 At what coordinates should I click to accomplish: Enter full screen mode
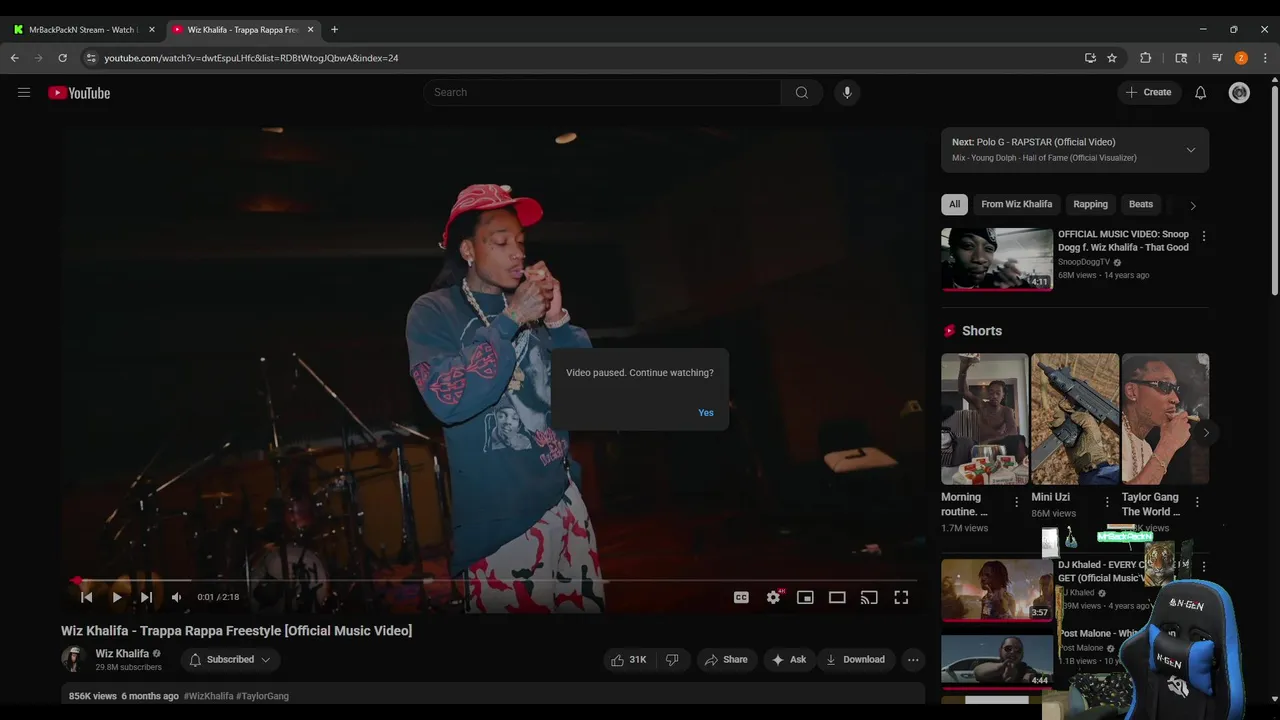click(901, 597)
